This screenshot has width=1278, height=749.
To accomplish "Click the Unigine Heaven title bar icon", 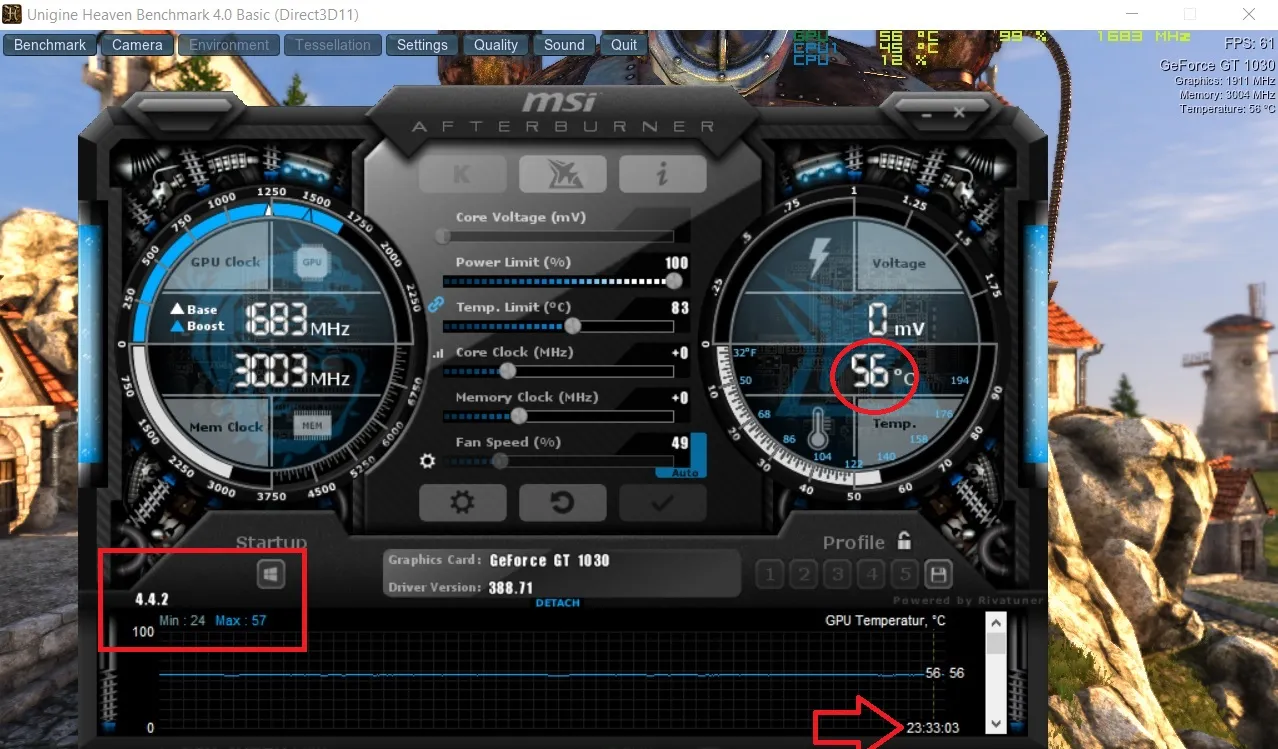I will [x=12, y=14].
